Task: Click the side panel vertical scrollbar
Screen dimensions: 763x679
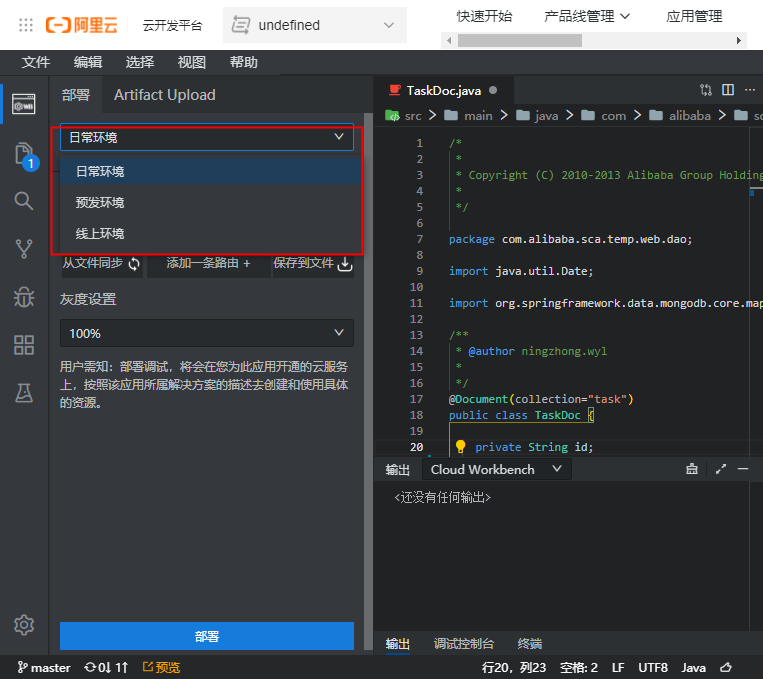Action: click(368, 381)
